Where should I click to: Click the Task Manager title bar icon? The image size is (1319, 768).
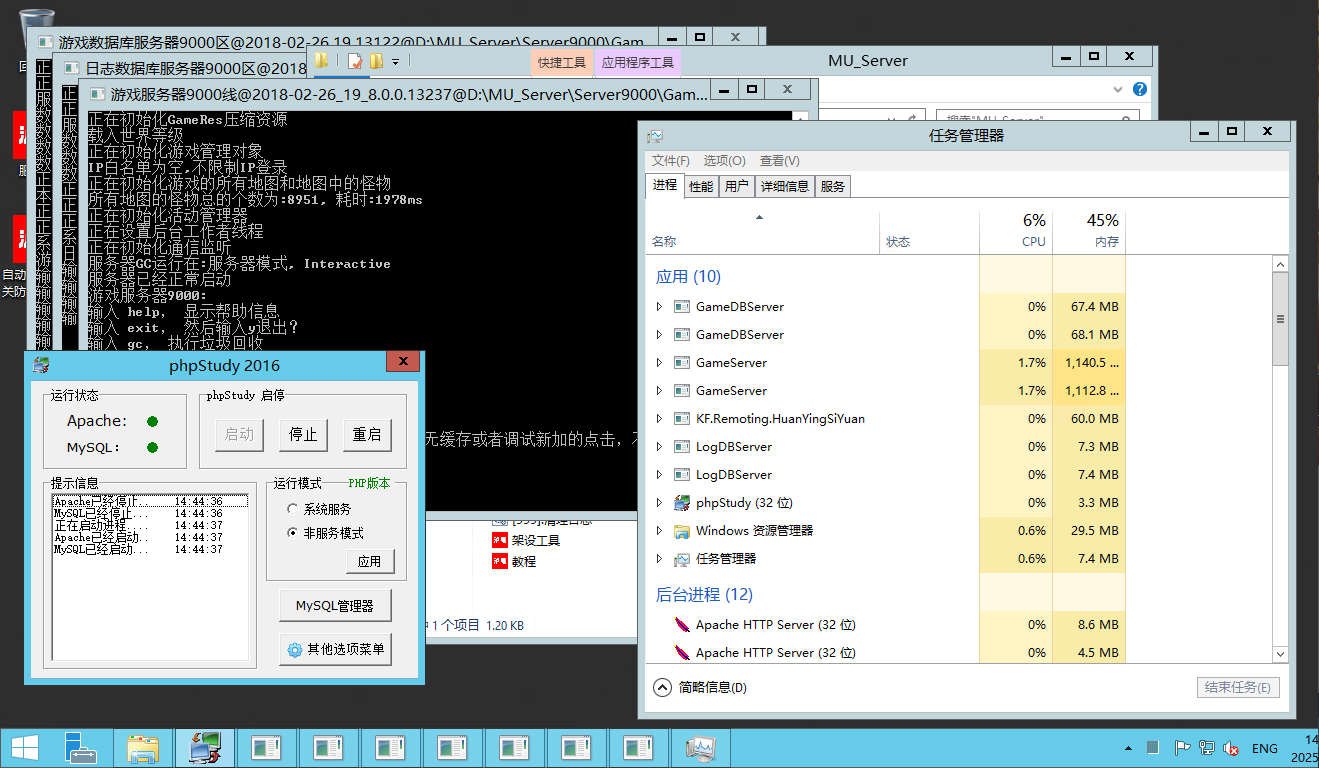point(655,136)
